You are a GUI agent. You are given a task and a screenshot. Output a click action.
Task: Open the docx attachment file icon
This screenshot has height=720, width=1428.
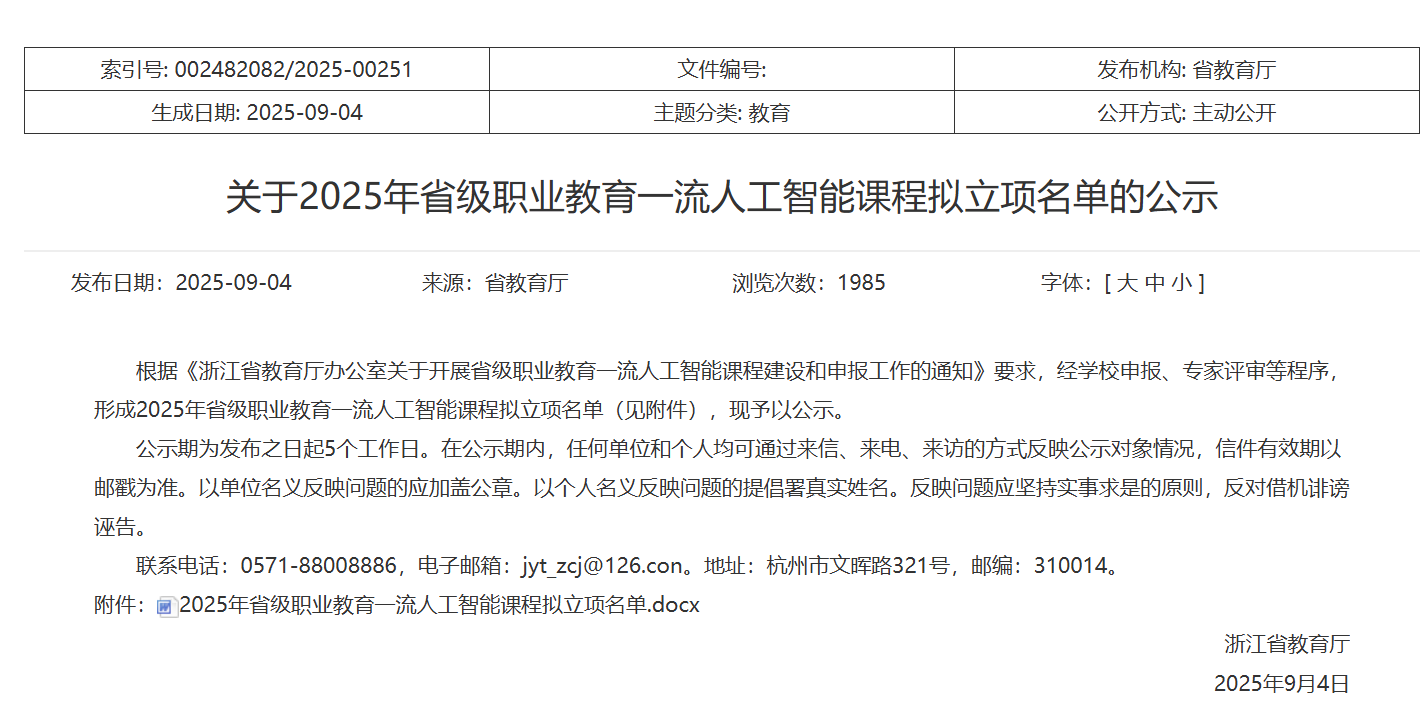pyautogui.click(x=168, y=606)
